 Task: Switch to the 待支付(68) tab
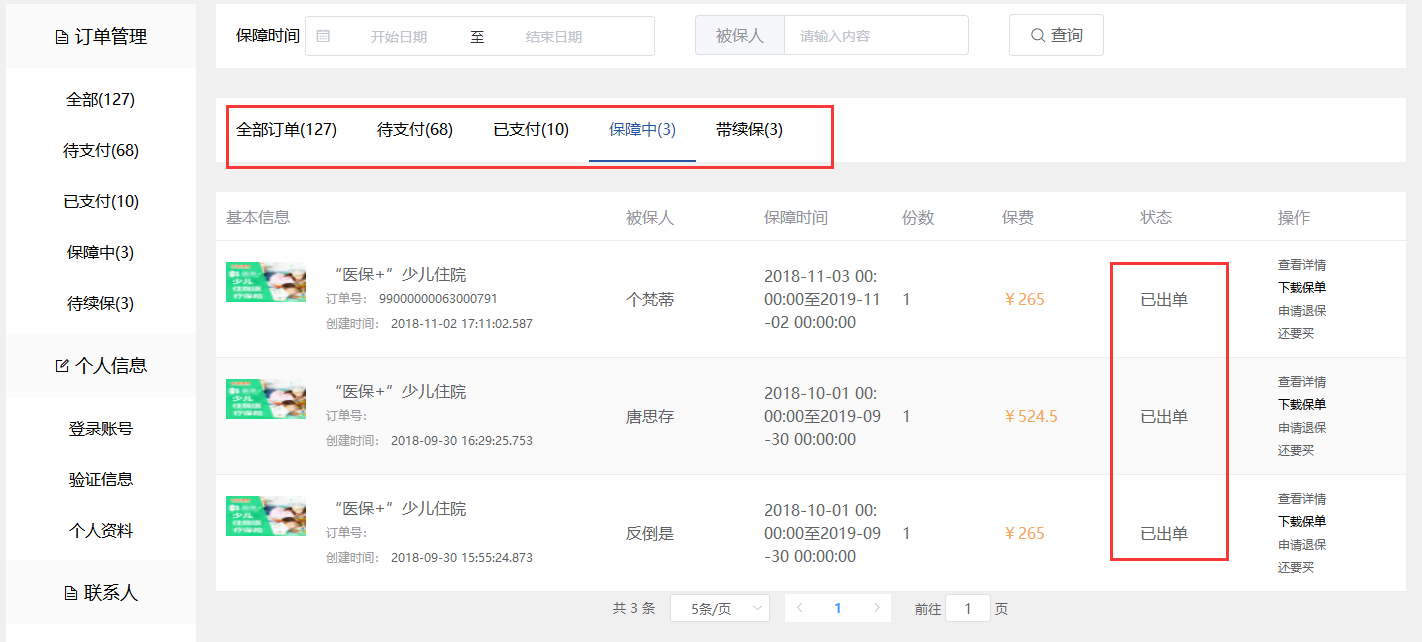(x=415, y=130)
